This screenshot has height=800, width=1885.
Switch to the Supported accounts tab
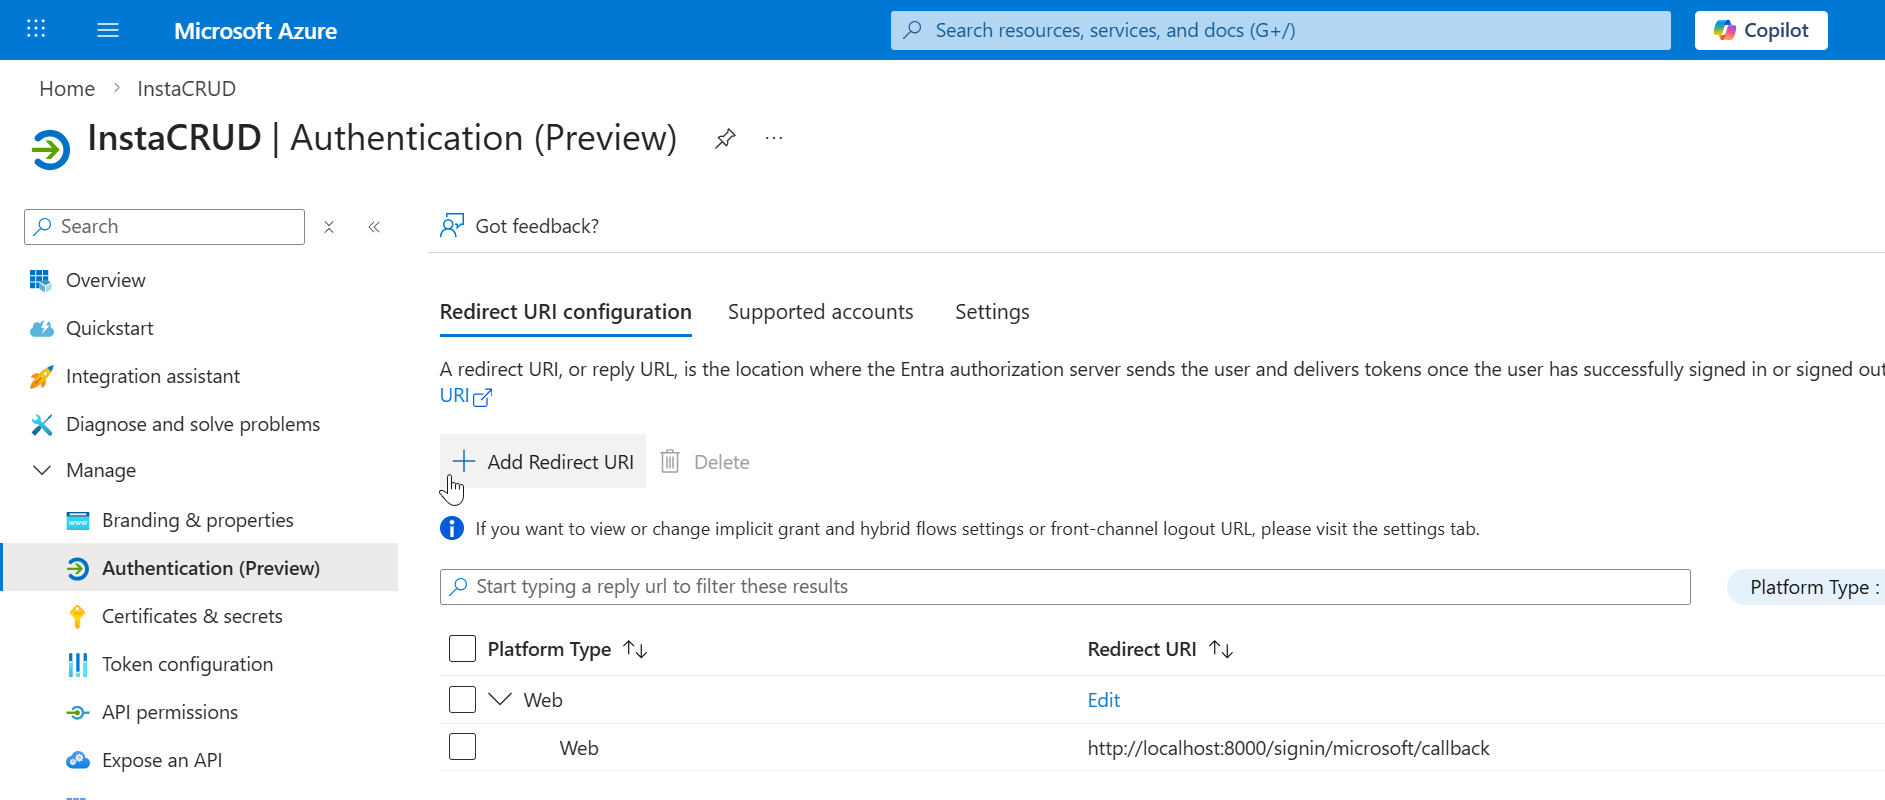820,312
